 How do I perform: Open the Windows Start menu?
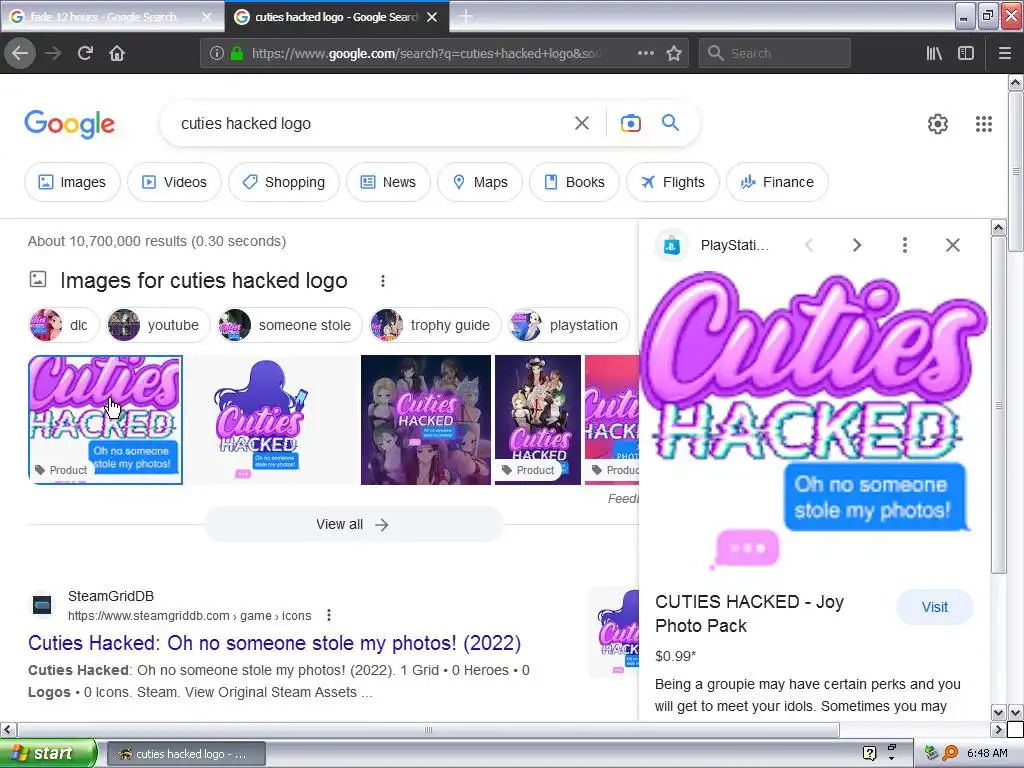click(x=48, y=753)
